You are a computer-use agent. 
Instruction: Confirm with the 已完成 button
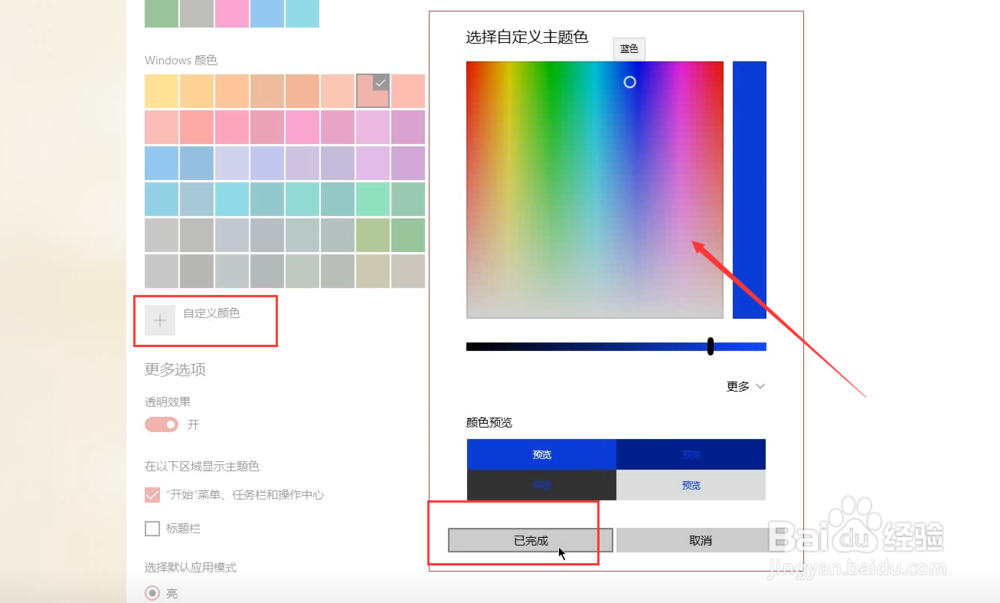click(x=531, y=541)
